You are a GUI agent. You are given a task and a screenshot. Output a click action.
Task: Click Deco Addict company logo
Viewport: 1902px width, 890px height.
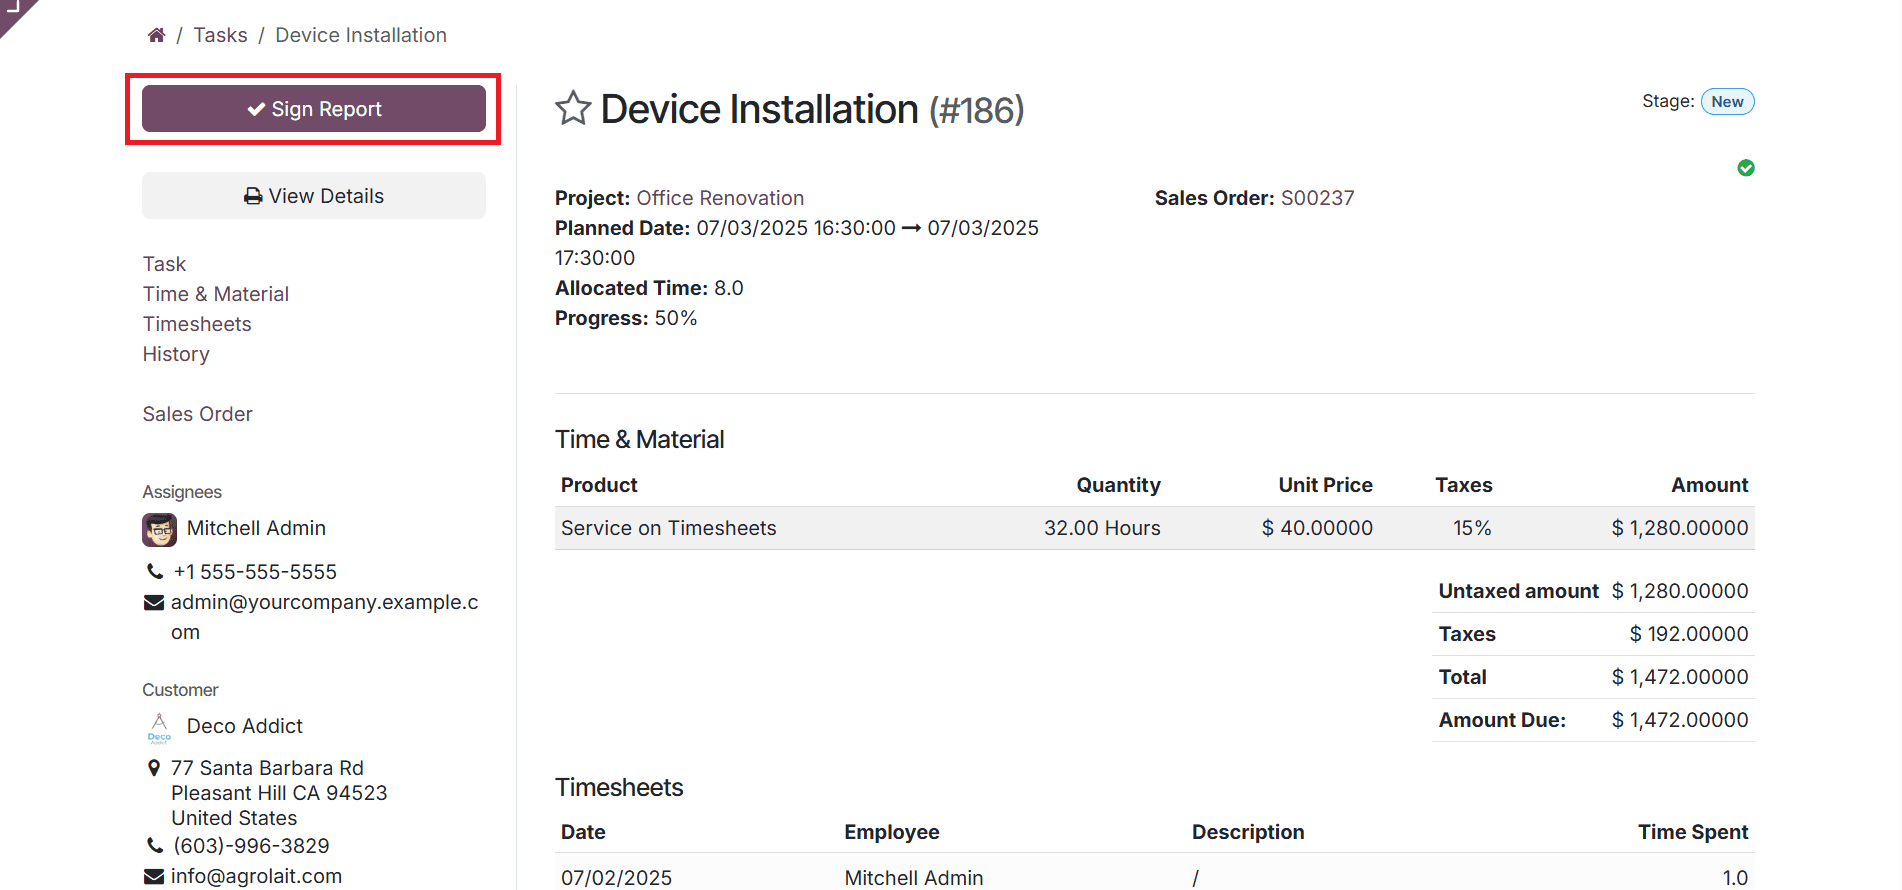point(159,727)
